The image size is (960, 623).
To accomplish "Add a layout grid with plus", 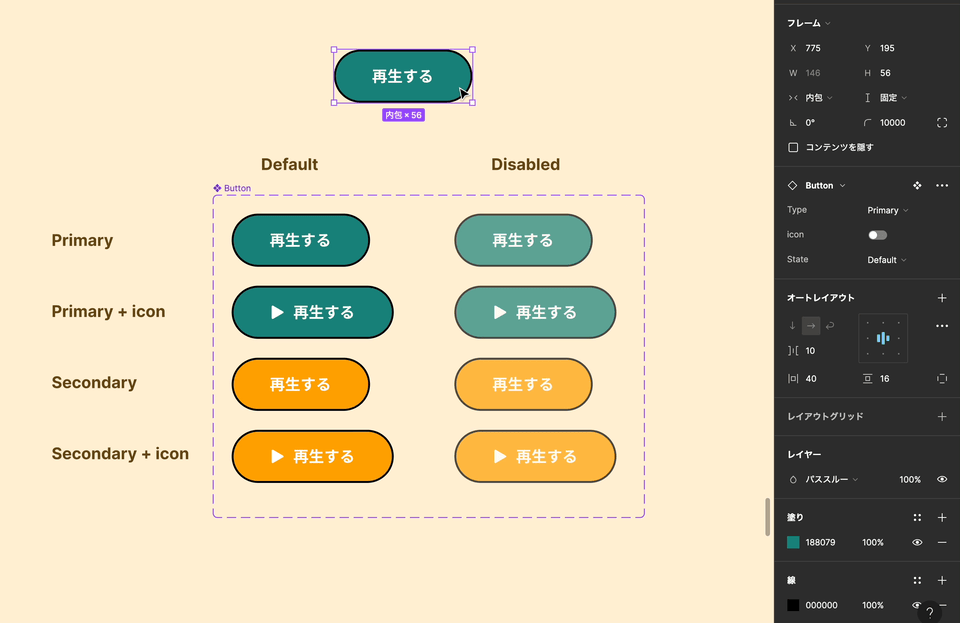I will coord(942,417).
